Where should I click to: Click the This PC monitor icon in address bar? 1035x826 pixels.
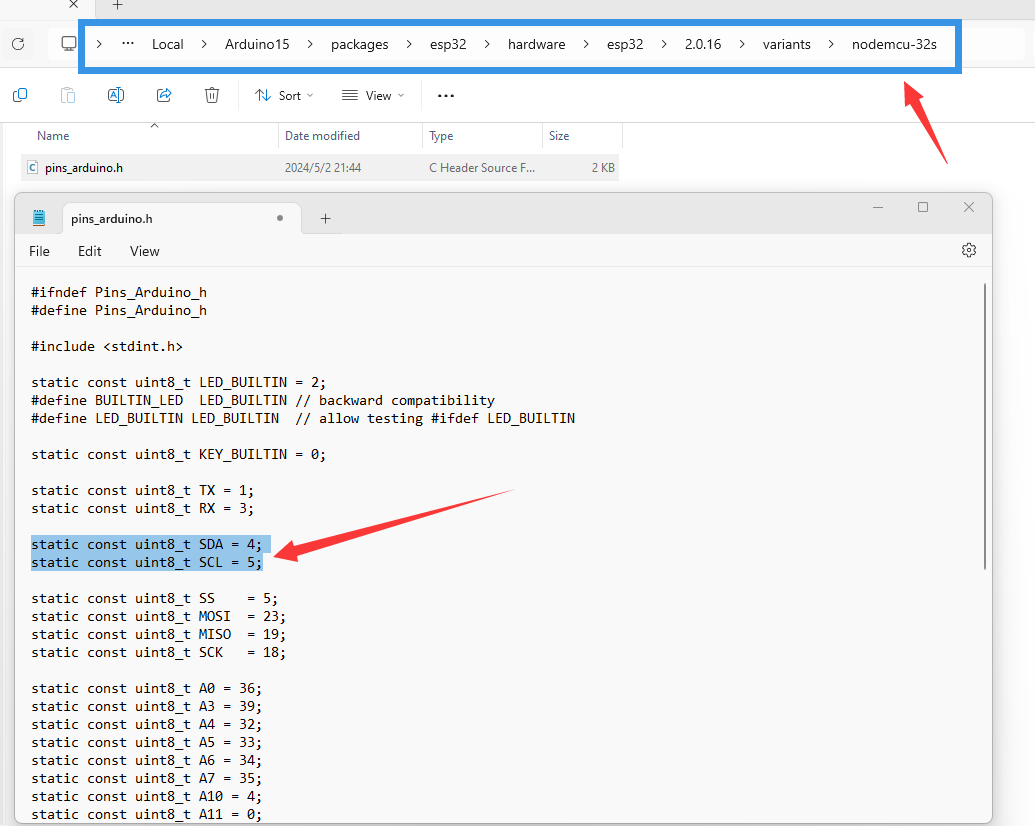[x=69, y=44]
